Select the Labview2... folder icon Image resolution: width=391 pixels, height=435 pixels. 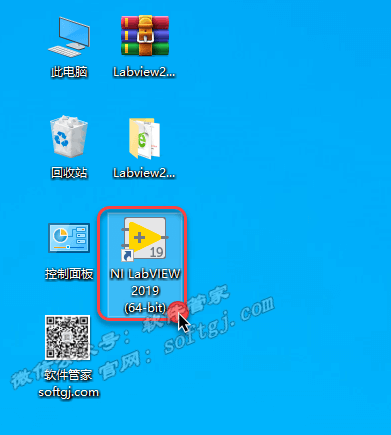tap(145, 138)
